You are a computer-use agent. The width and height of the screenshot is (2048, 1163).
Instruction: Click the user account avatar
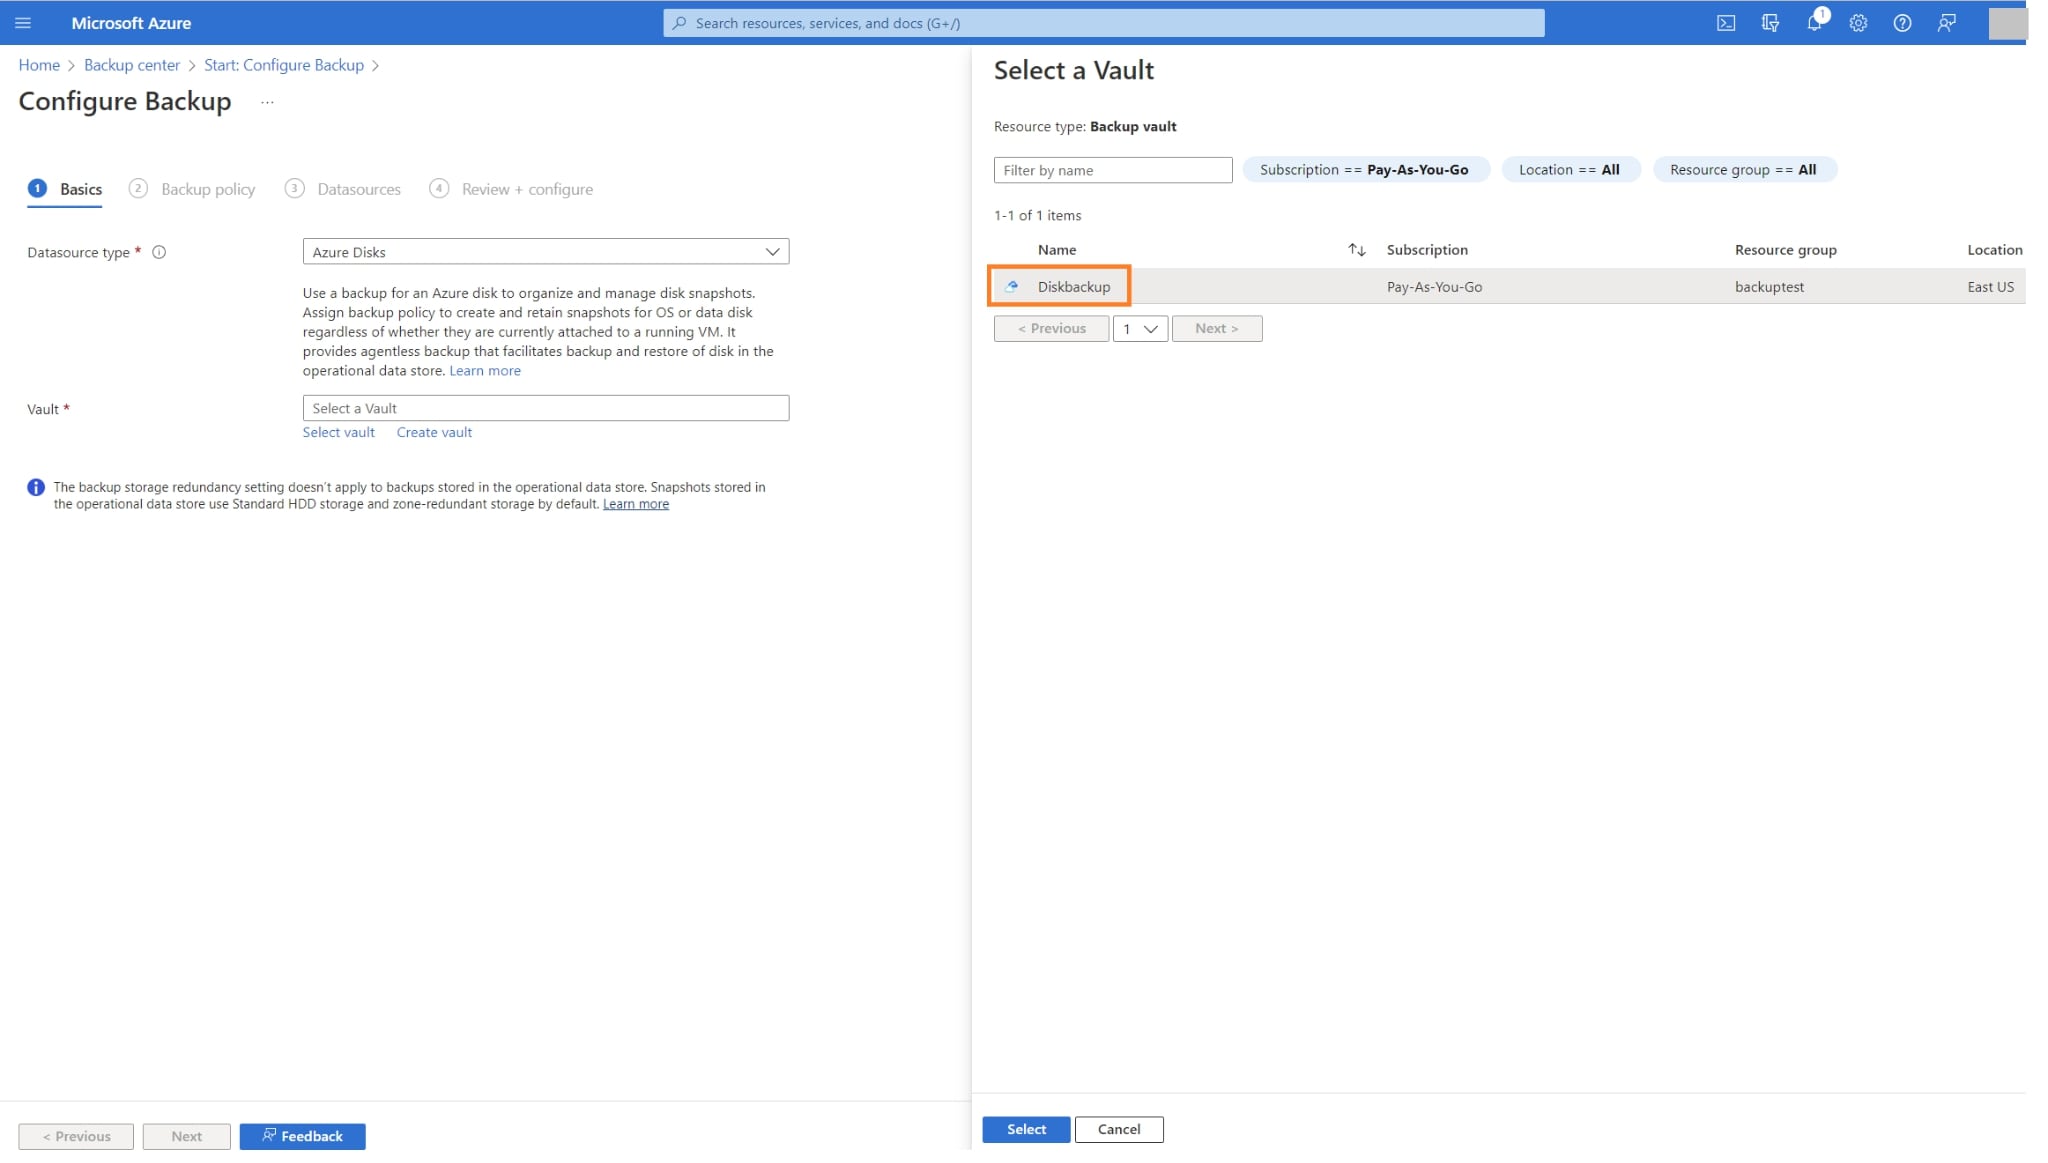(2007, 23)
